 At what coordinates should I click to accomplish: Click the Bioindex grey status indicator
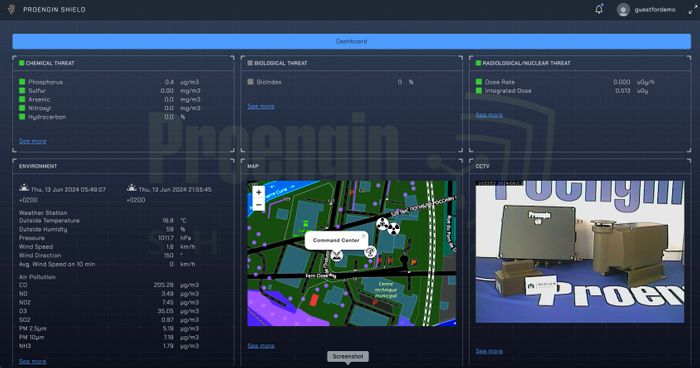coord(250,82)
